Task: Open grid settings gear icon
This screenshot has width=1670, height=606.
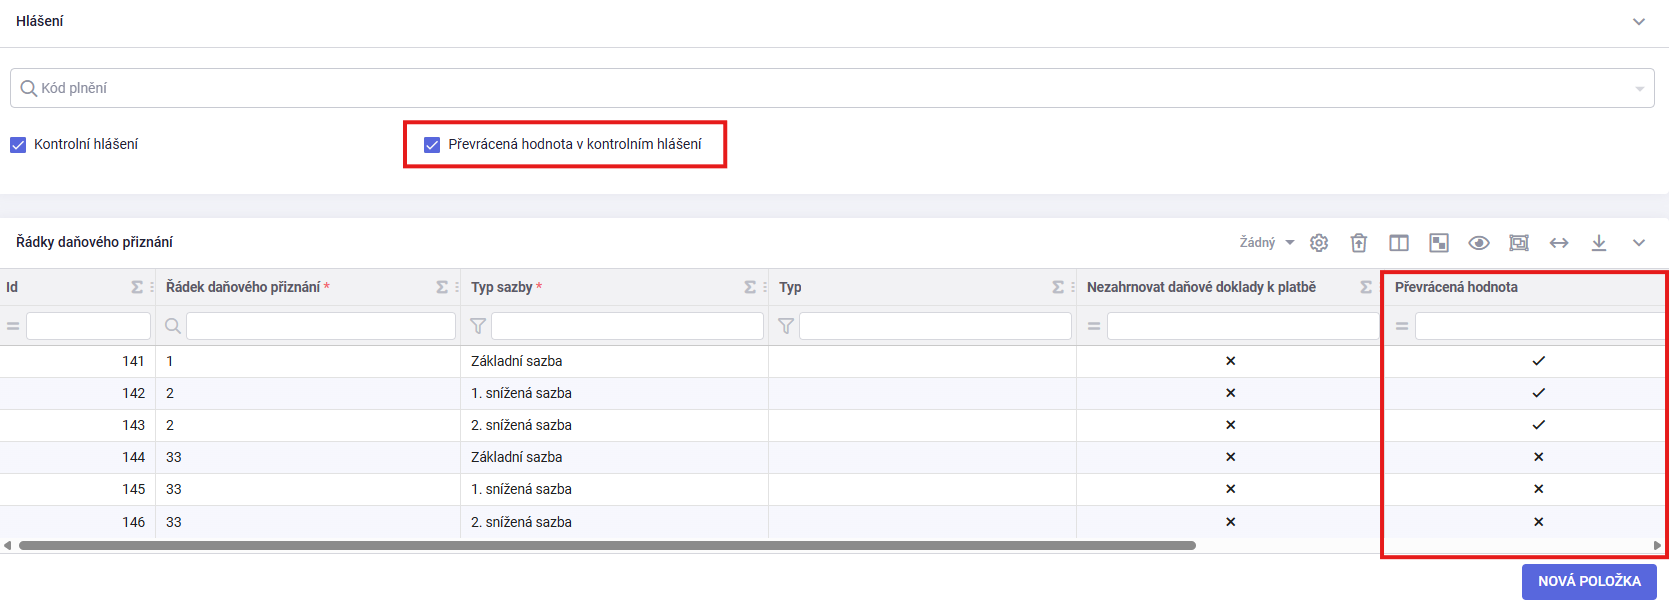Action: coord(1319,243)
